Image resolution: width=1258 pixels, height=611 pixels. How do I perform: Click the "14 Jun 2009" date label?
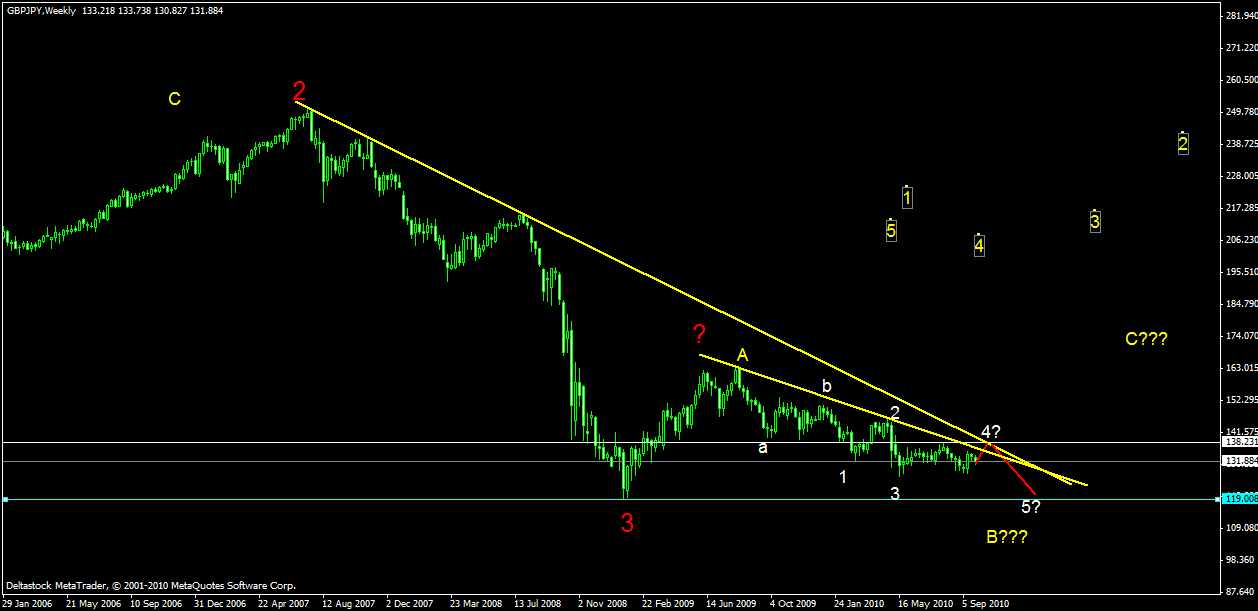coord(732,604)
